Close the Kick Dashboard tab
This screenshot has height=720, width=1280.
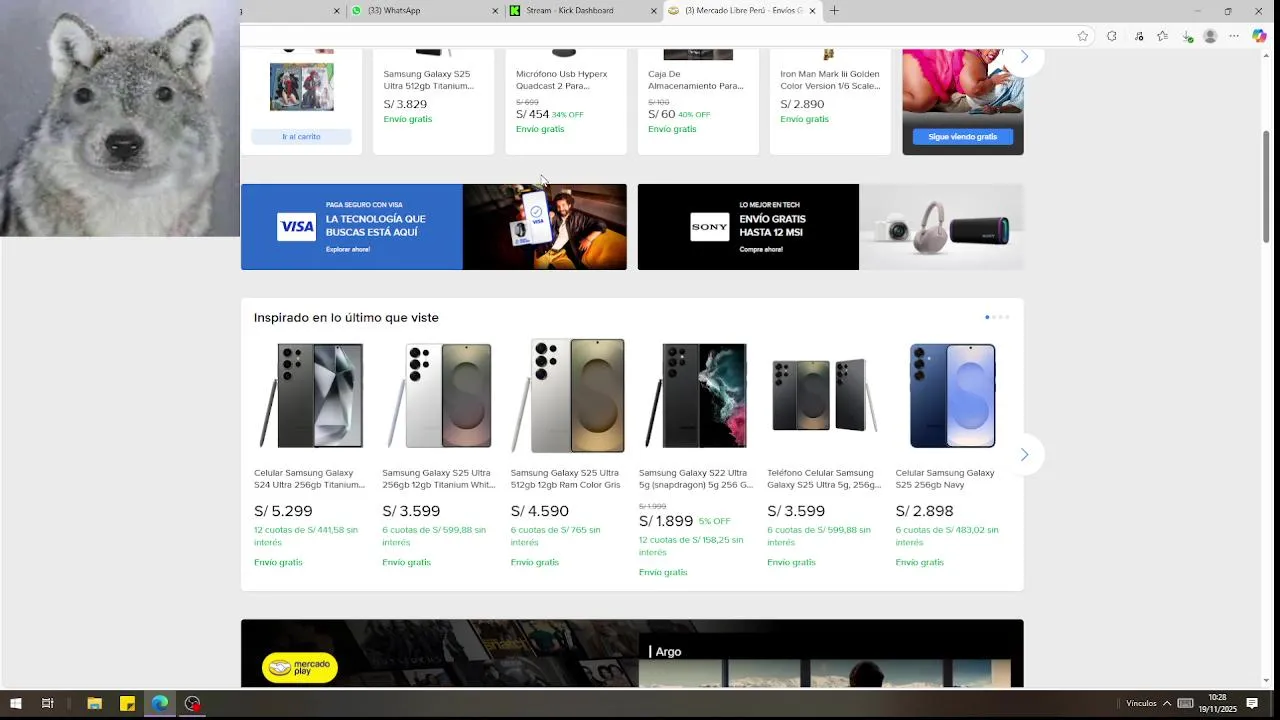[654, 11]
